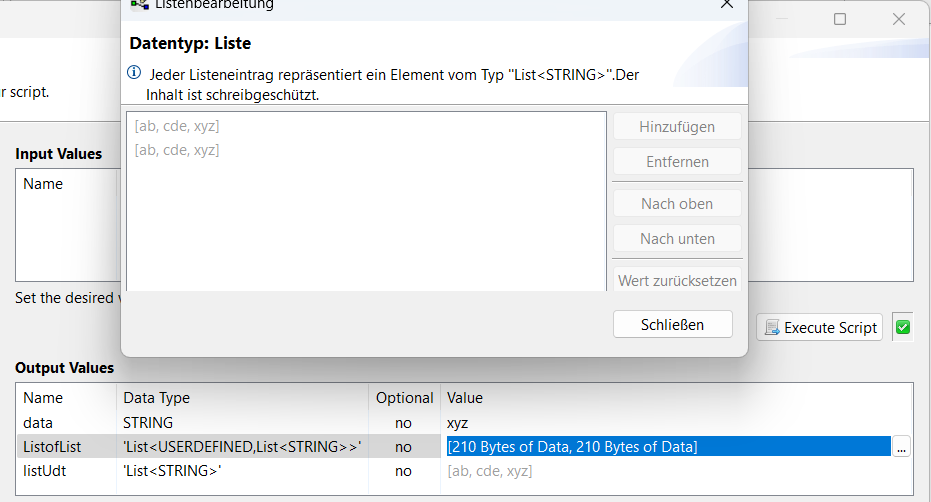Click the Schließen button
The image size is (931, 502).
673,324
